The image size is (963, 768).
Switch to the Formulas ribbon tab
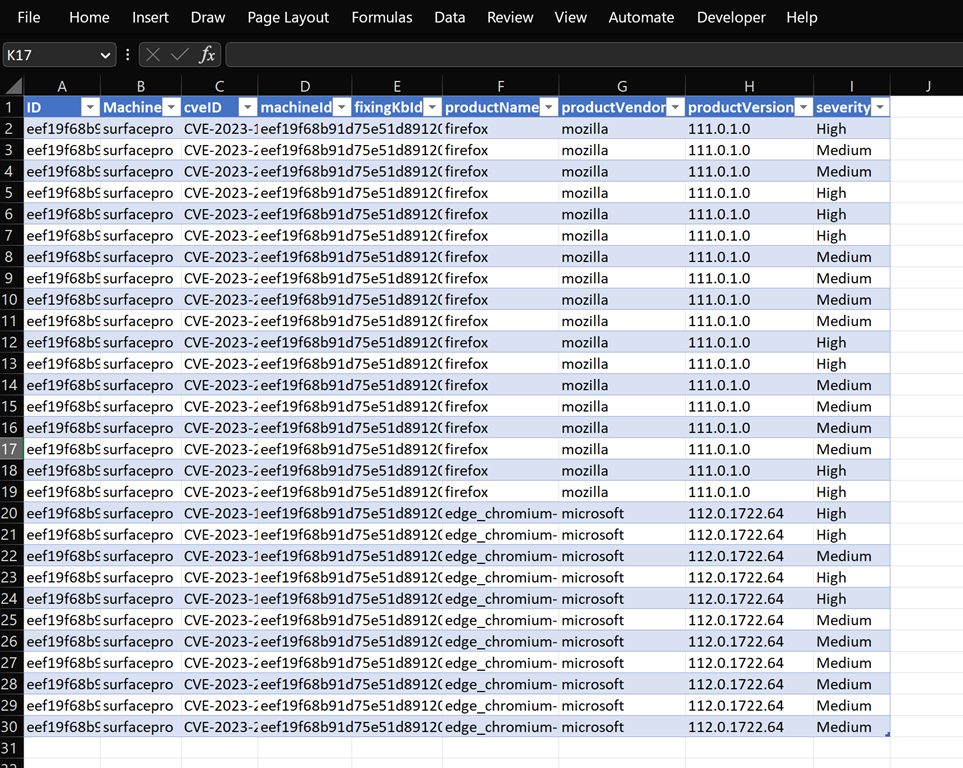381,17
